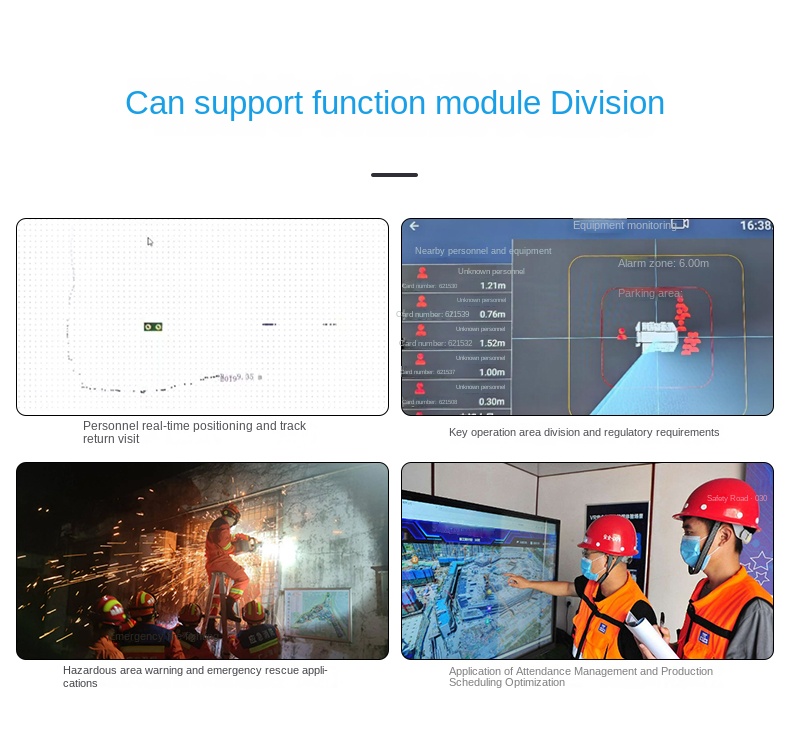Click the back arrow in Equipment monitoring

point(414,226)
